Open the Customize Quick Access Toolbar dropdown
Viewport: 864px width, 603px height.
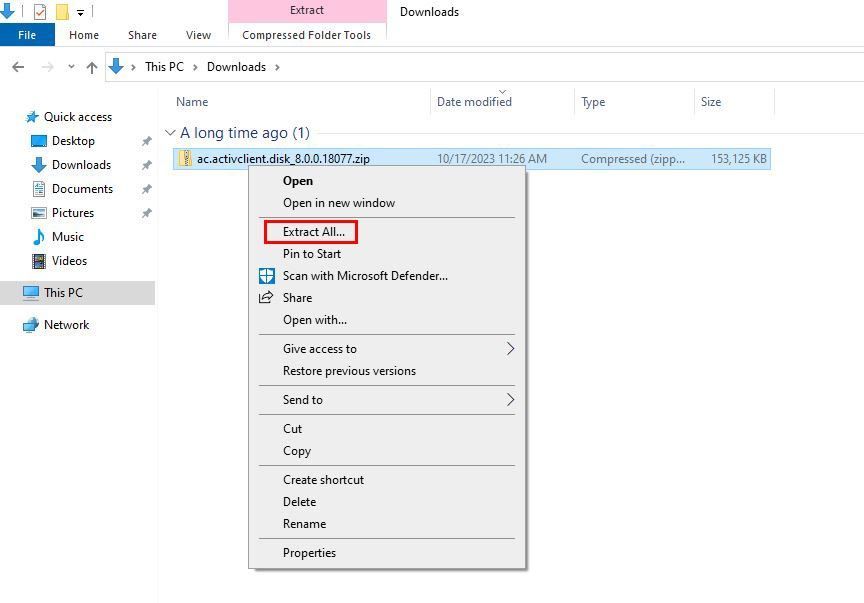80,12
